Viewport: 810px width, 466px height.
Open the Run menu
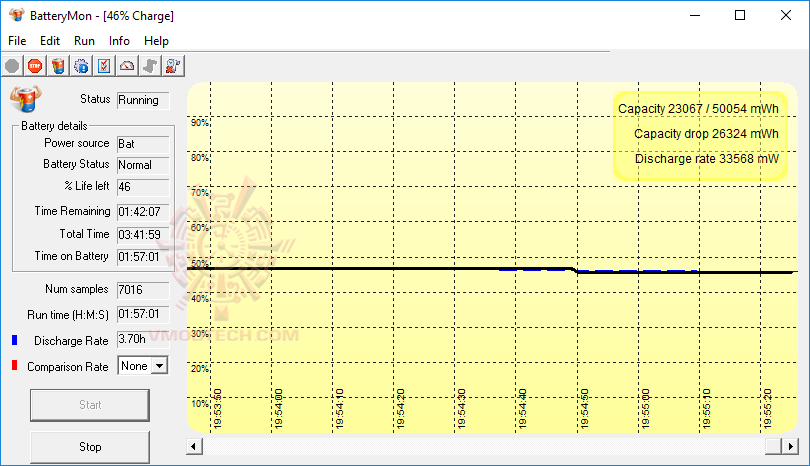coord(84,41)
